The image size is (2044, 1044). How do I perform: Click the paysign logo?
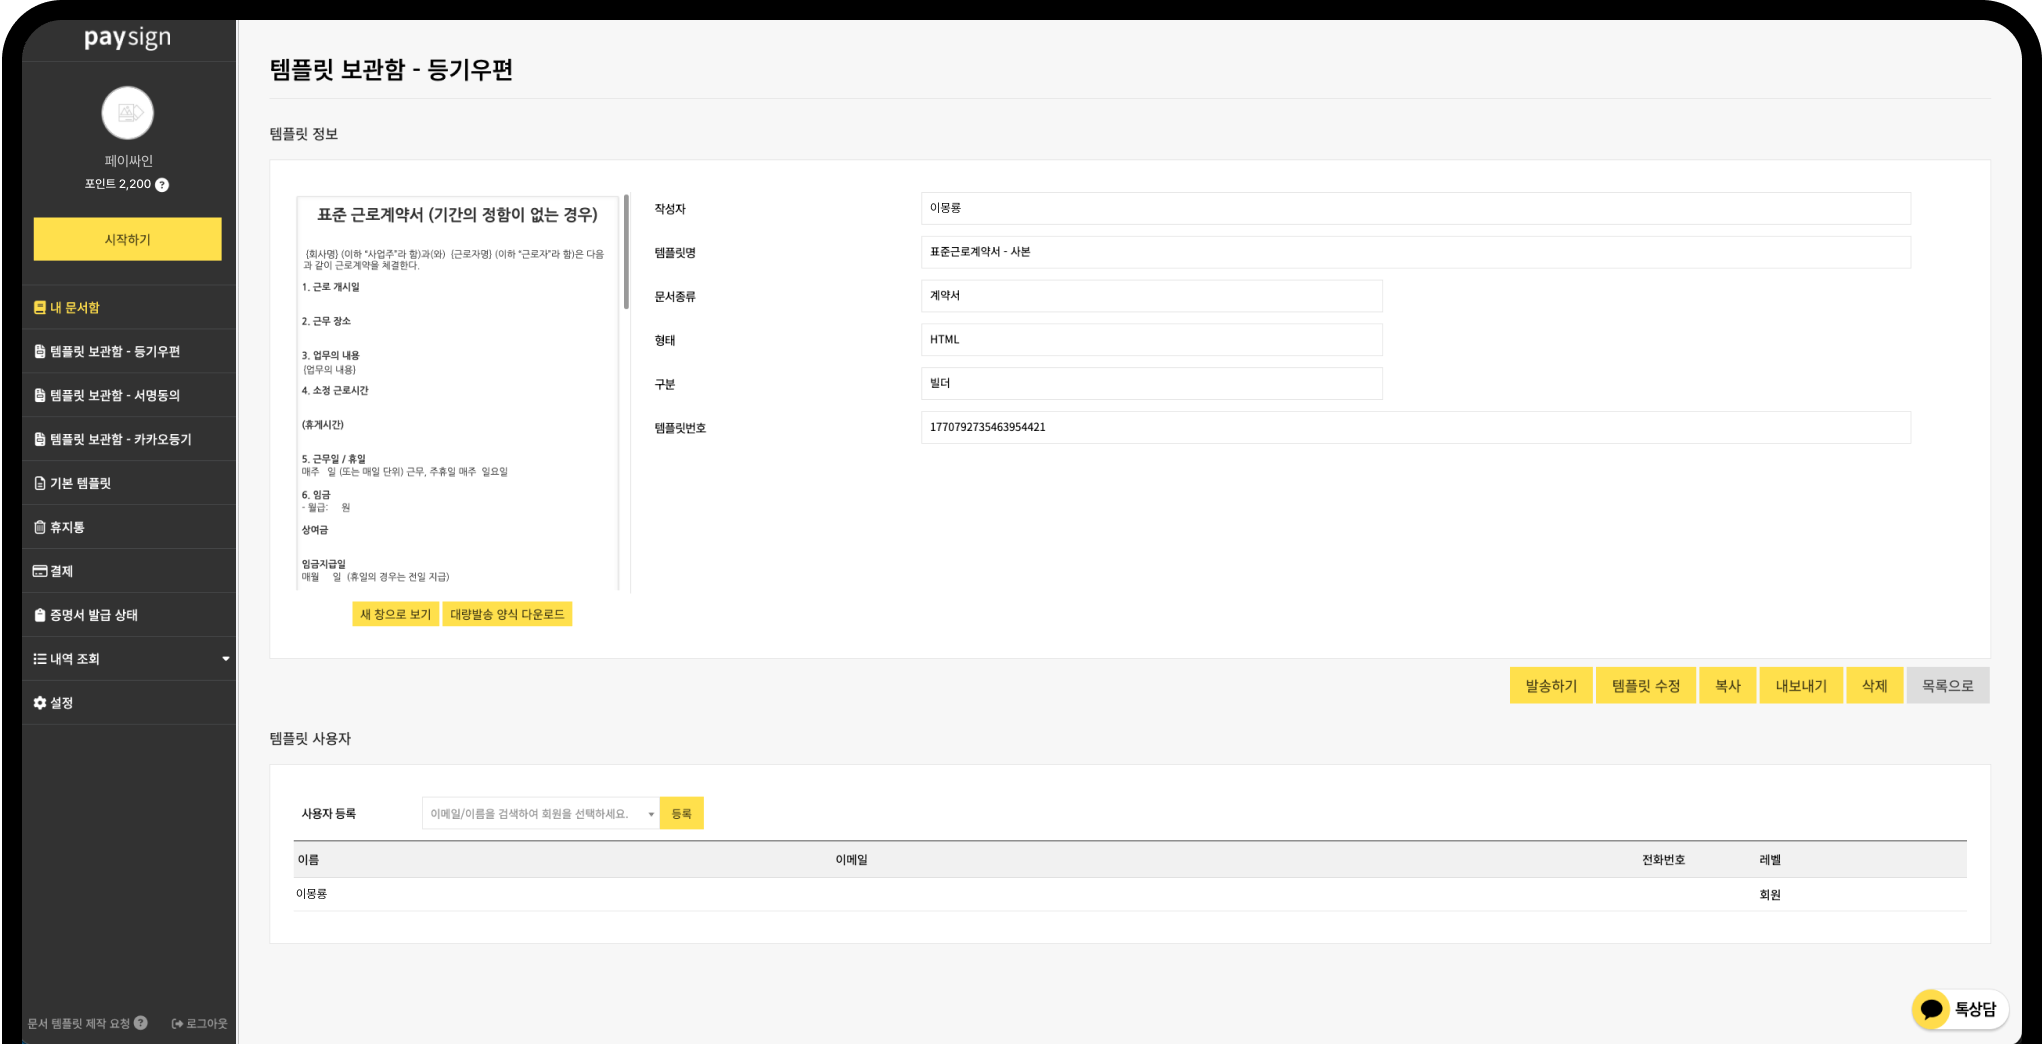(x=128, y=38)
